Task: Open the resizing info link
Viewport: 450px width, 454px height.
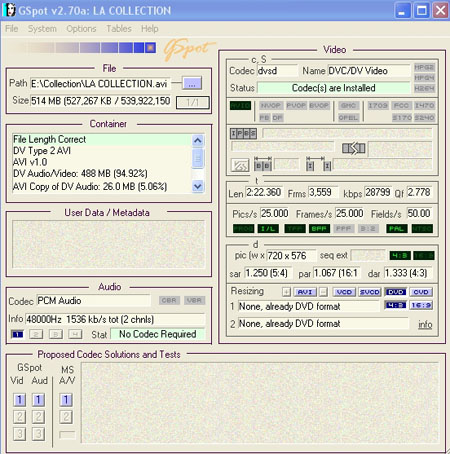Action: 425,324
